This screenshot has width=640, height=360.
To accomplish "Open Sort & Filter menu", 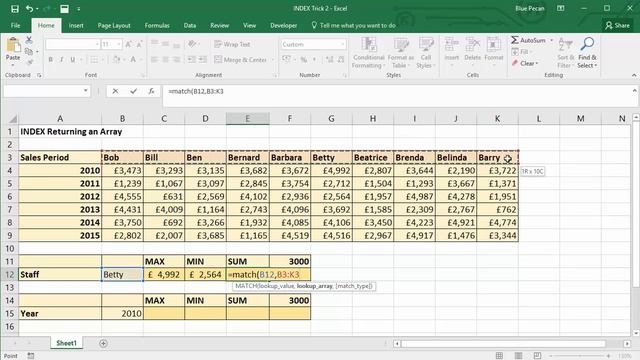I will (x=565, y=53).
